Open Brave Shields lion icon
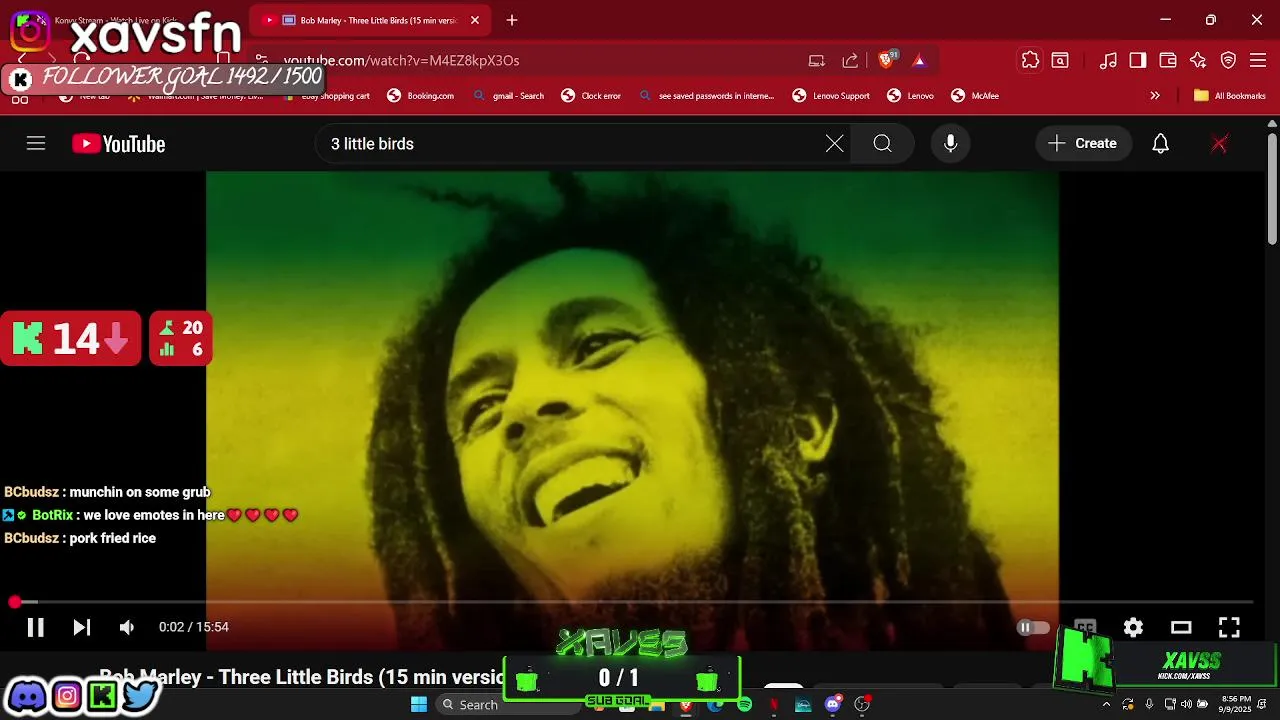 click(x=886, y=60)
